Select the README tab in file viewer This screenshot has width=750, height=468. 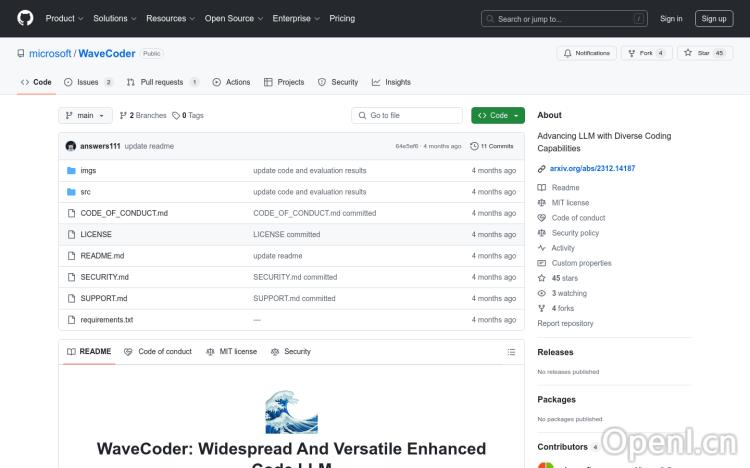point(89,352)
